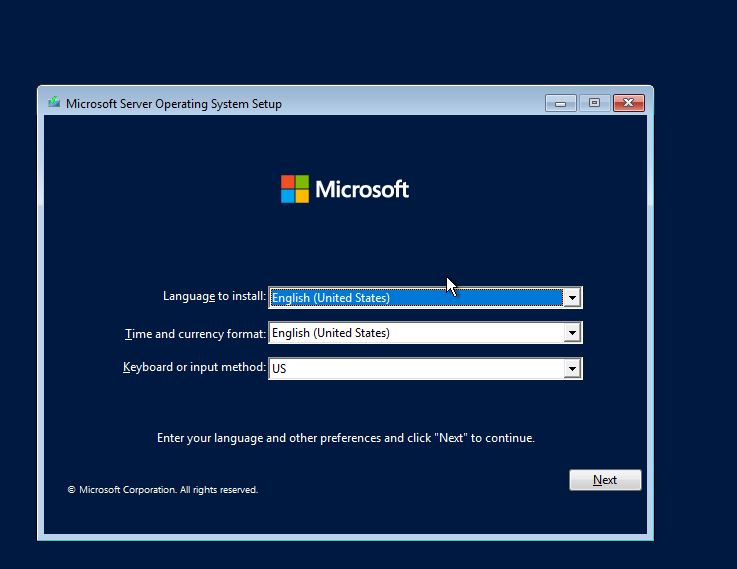Click the window title text in the title bar
The width and height of the screenshot is (737, 569).
pos(174,103)
